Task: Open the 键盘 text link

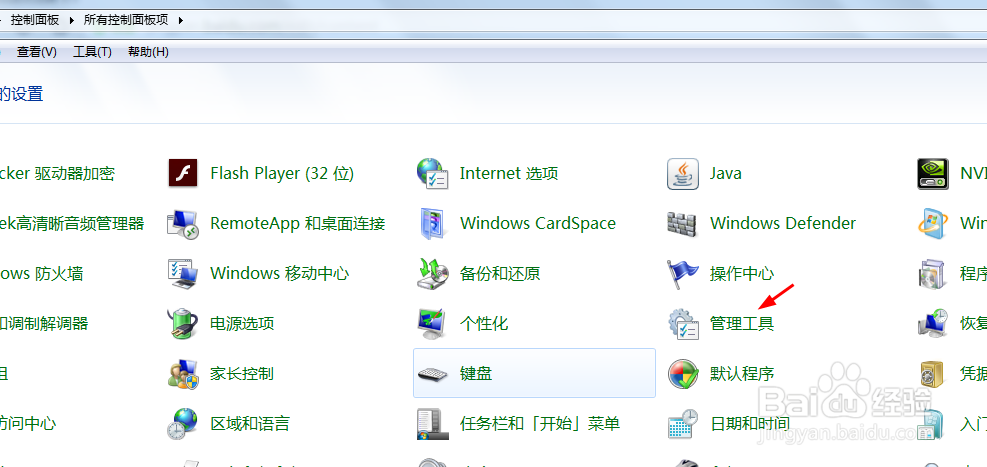Action: tap(476, 374)
